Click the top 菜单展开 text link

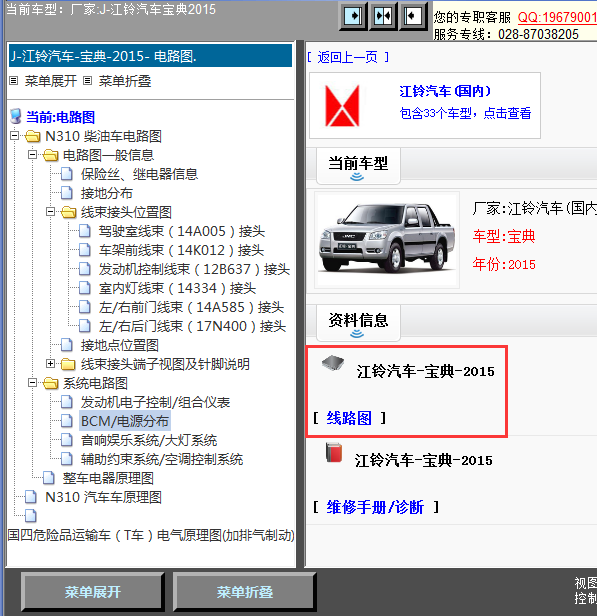click(51, 81)
